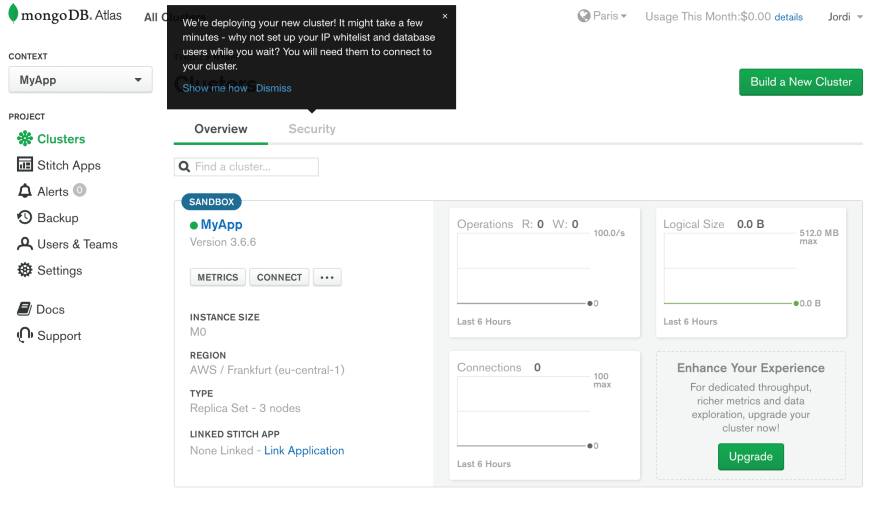880x512 pixels.
Task: Click Link Application link
Action: [x=304, y=450]
